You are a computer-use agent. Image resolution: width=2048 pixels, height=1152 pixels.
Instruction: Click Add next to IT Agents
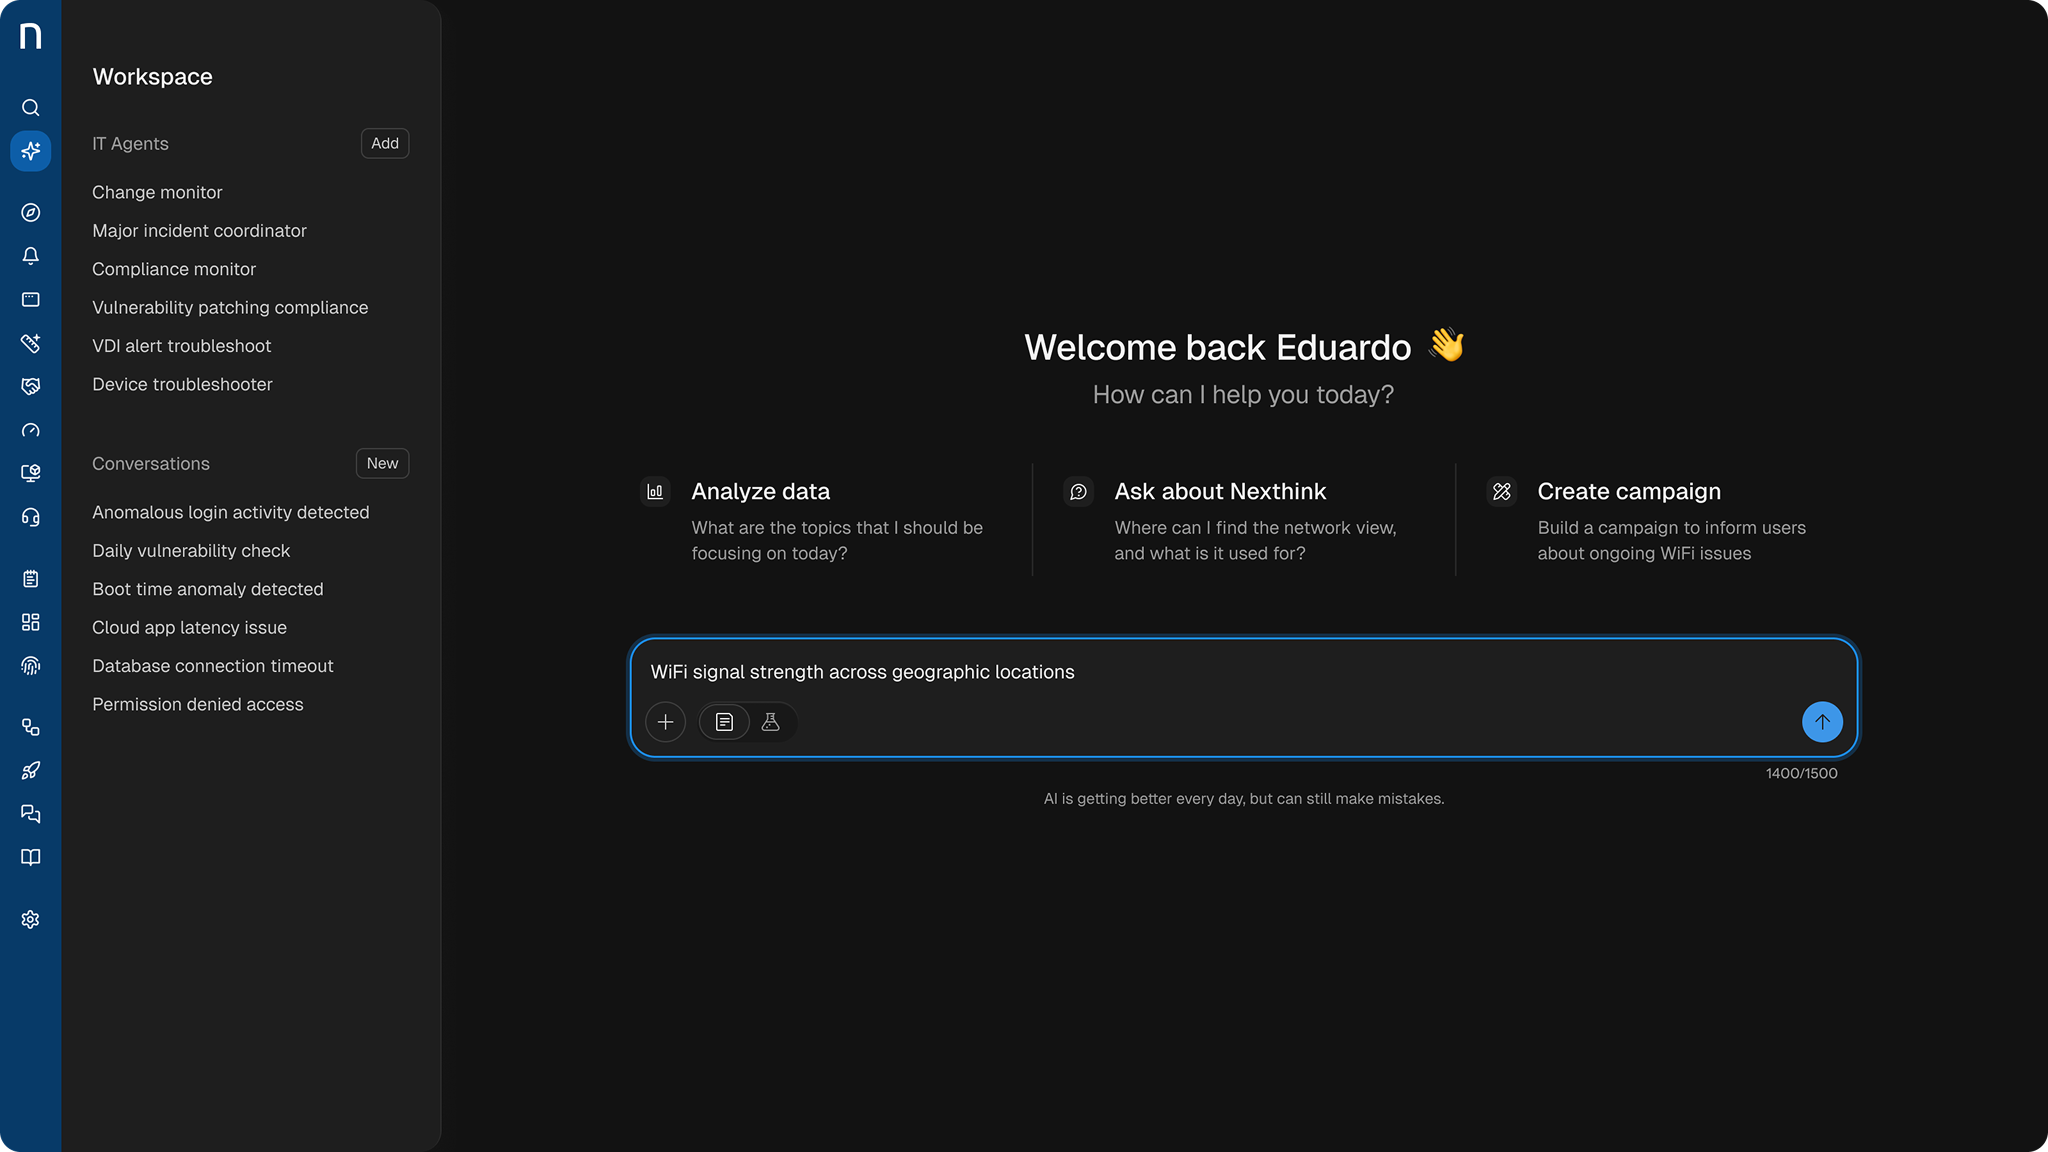[x=385, y=143]
